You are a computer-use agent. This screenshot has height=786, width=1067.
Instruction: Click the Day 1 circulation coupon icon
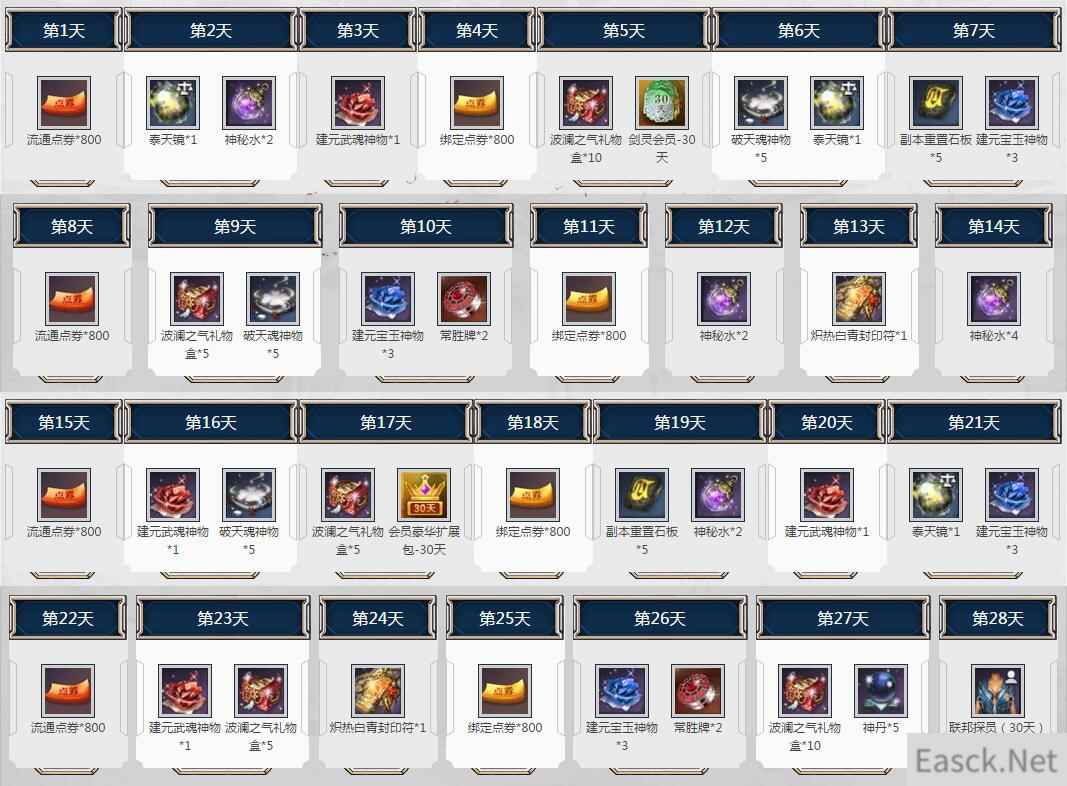pyautogui.click(x=64, y=103)
